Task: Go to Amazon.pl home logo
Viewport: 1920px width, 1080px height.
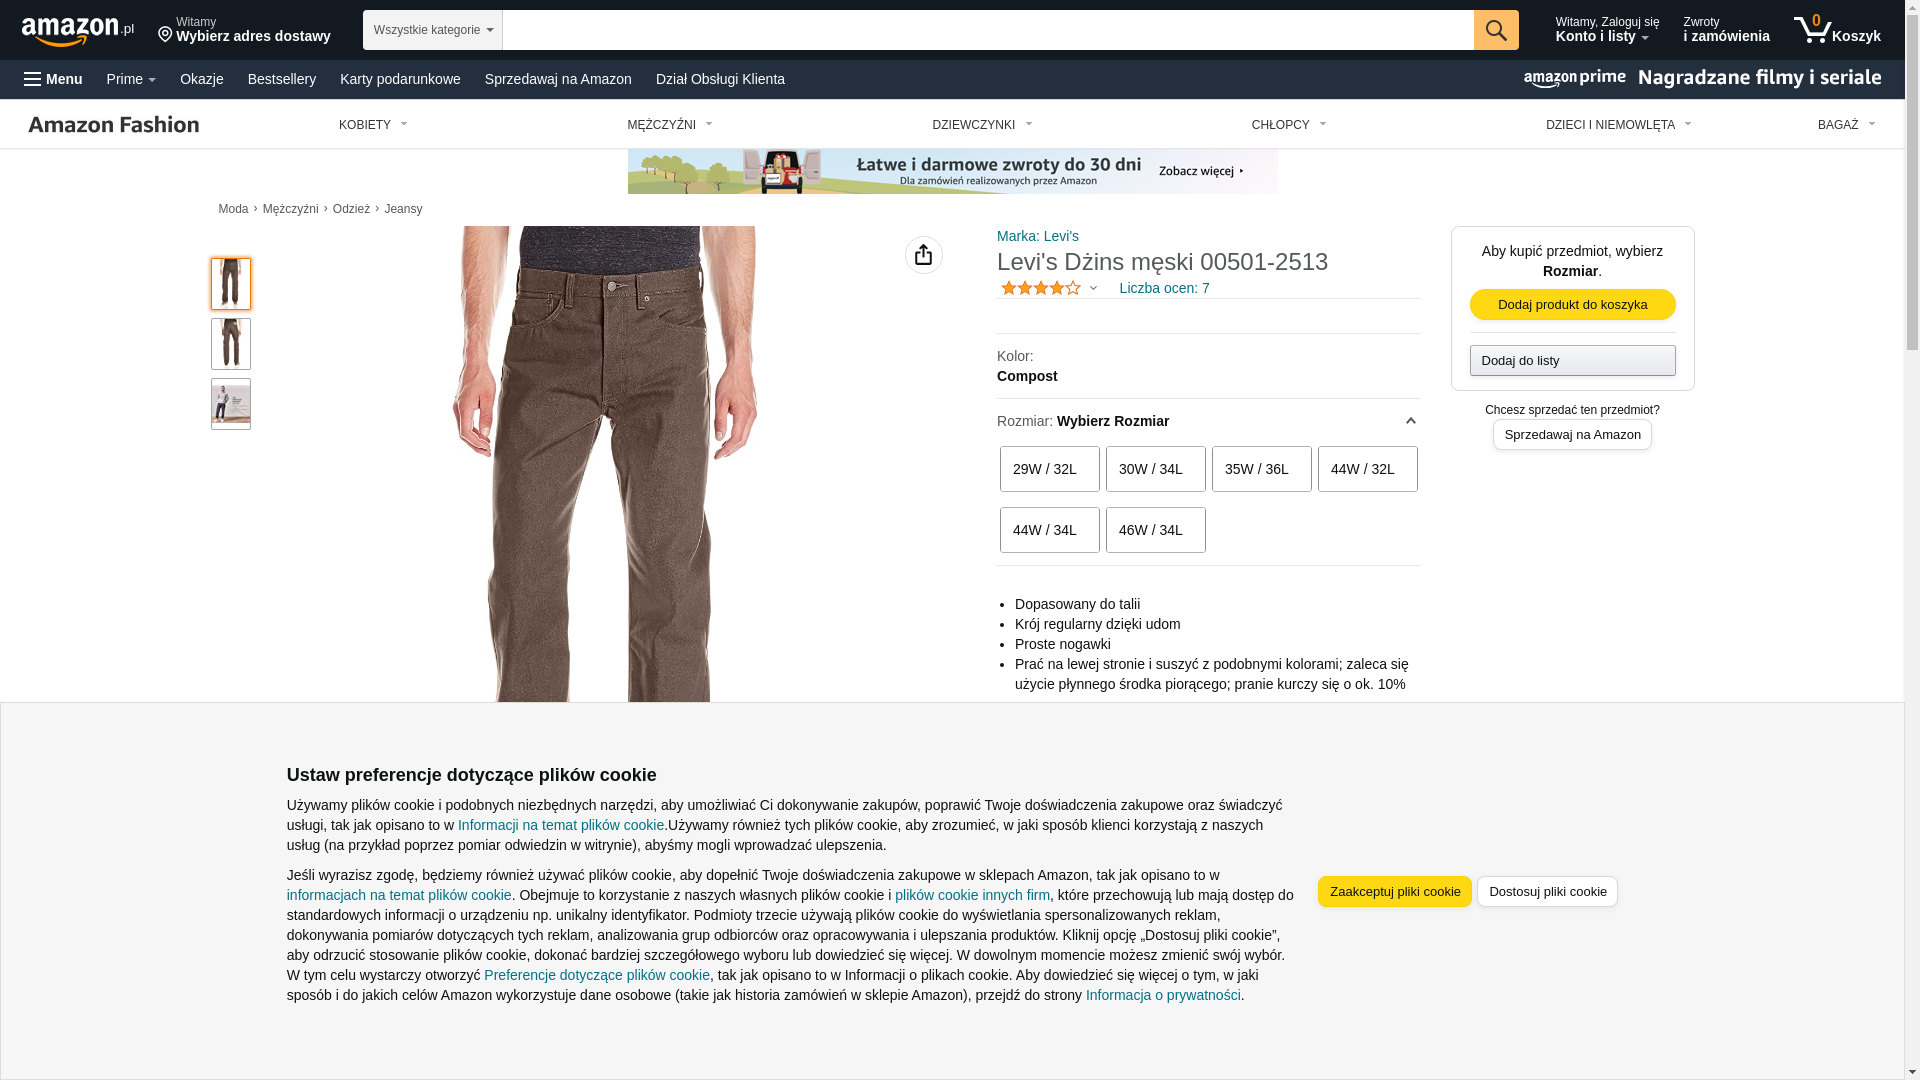Action: point(78,31)
